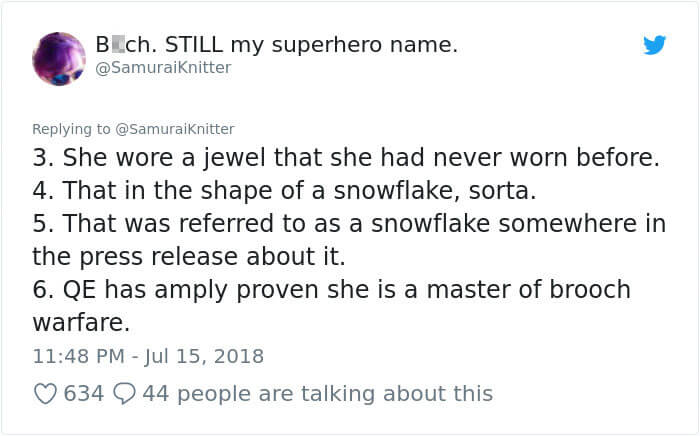Click the "Jul 15, 2018" date
The width and height of the screenshot is (700, 436).
click(203, 356)
